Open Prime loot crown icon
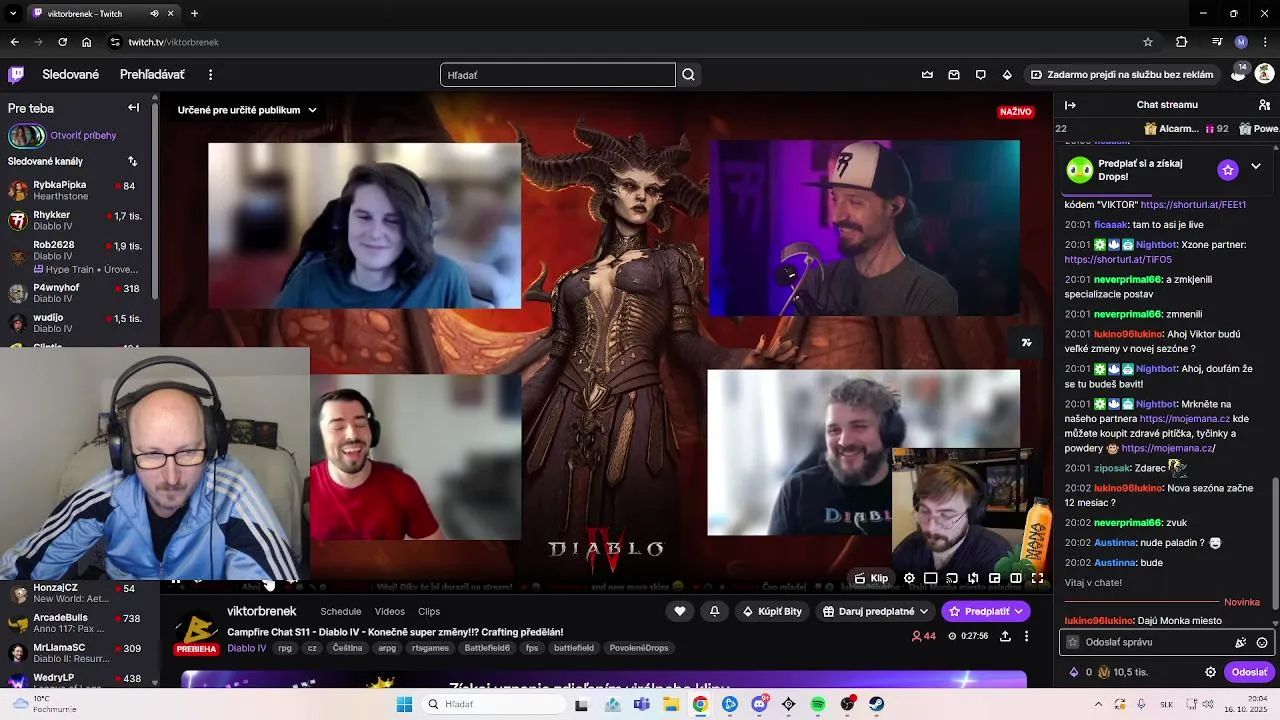 pos(927,74)
